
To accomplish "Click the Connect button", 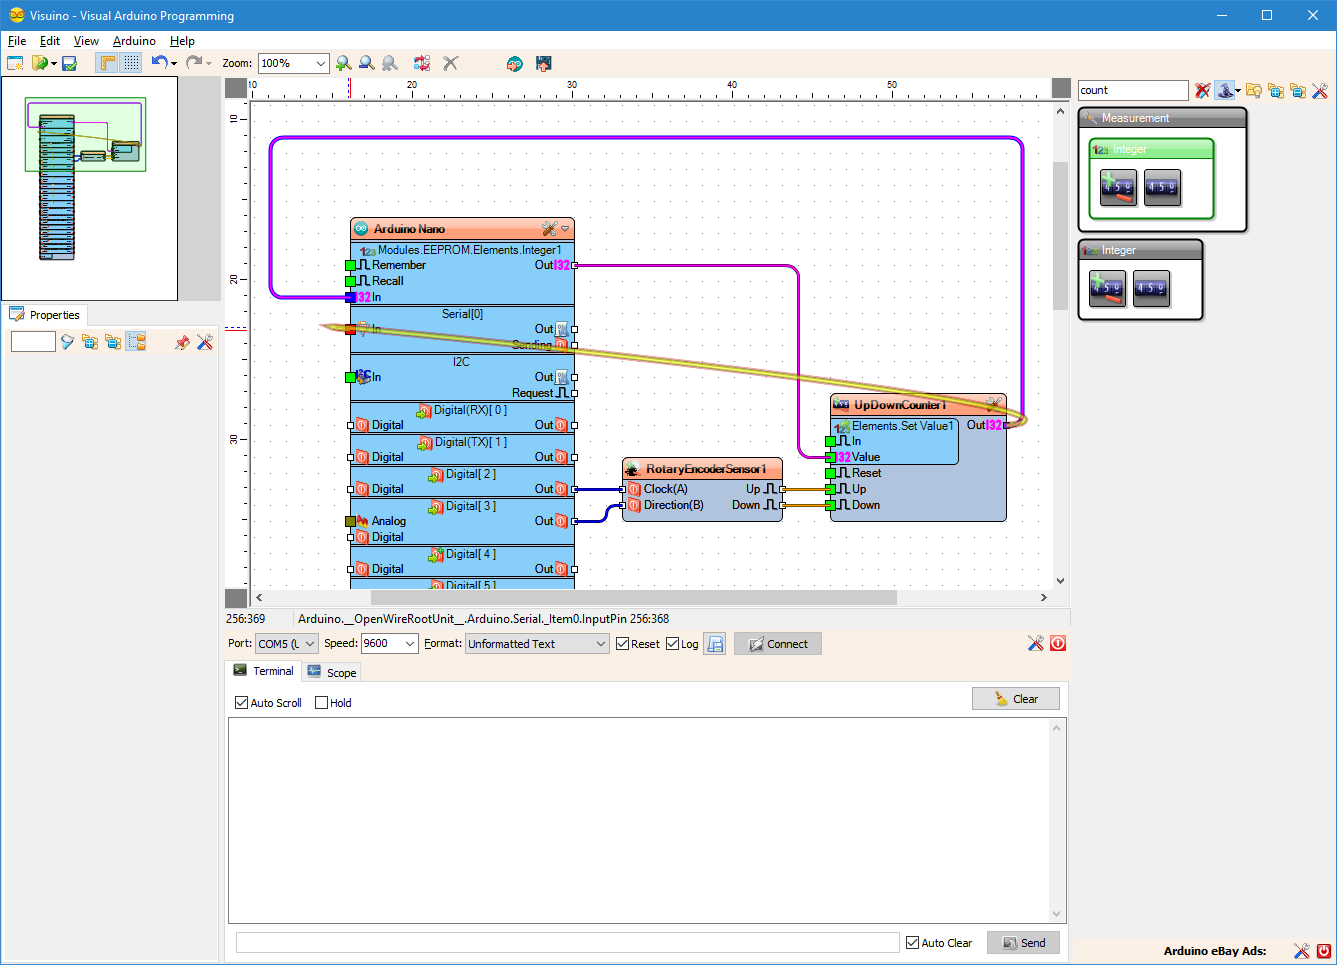I will coord(778,644).
